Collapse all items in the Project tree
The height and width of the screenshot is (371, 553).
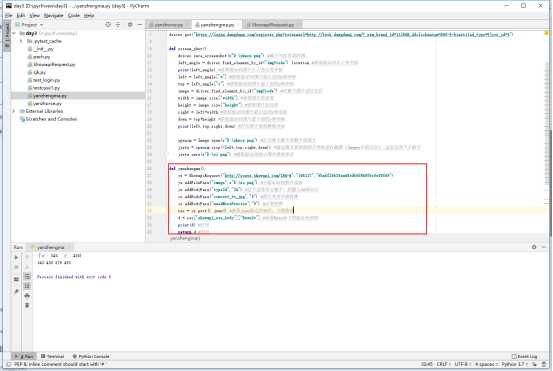[x=118, y=24]
